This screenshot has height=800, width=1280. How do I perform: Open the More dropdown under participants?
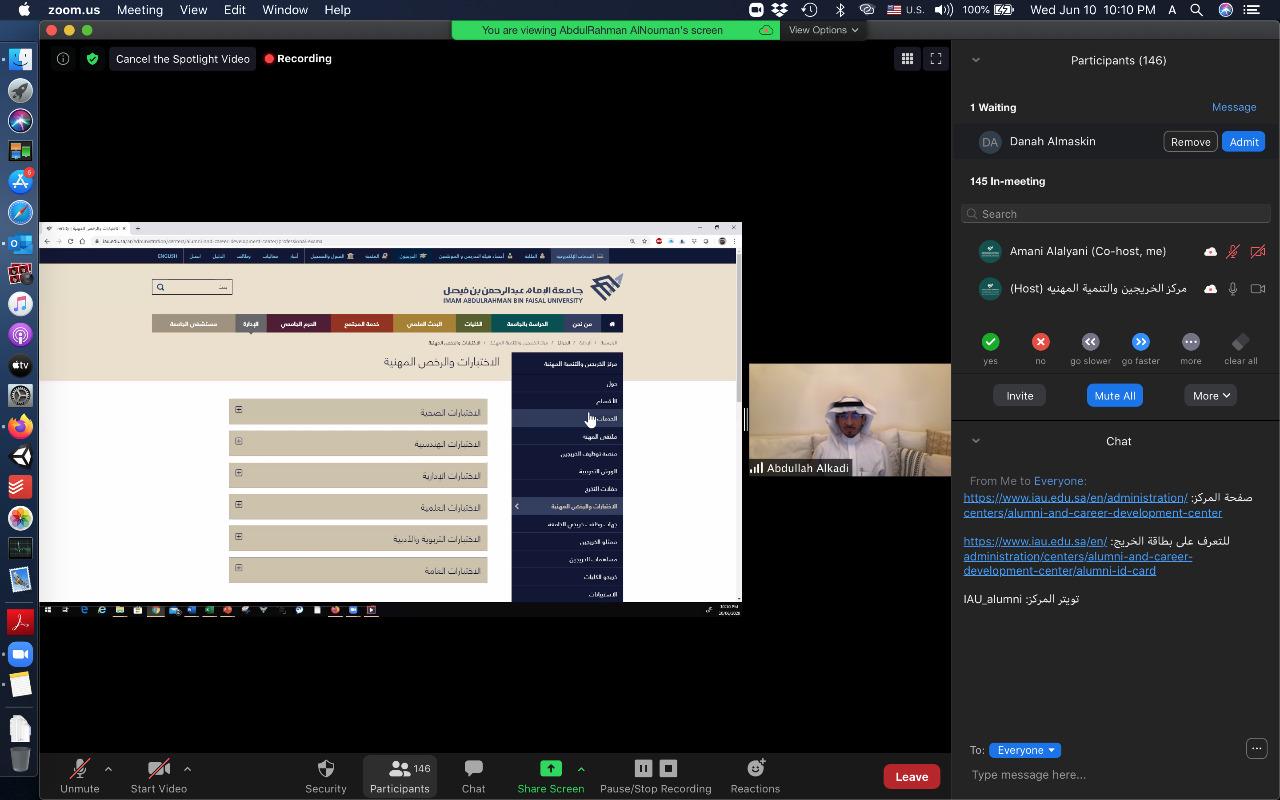(x=1210, y=396)
